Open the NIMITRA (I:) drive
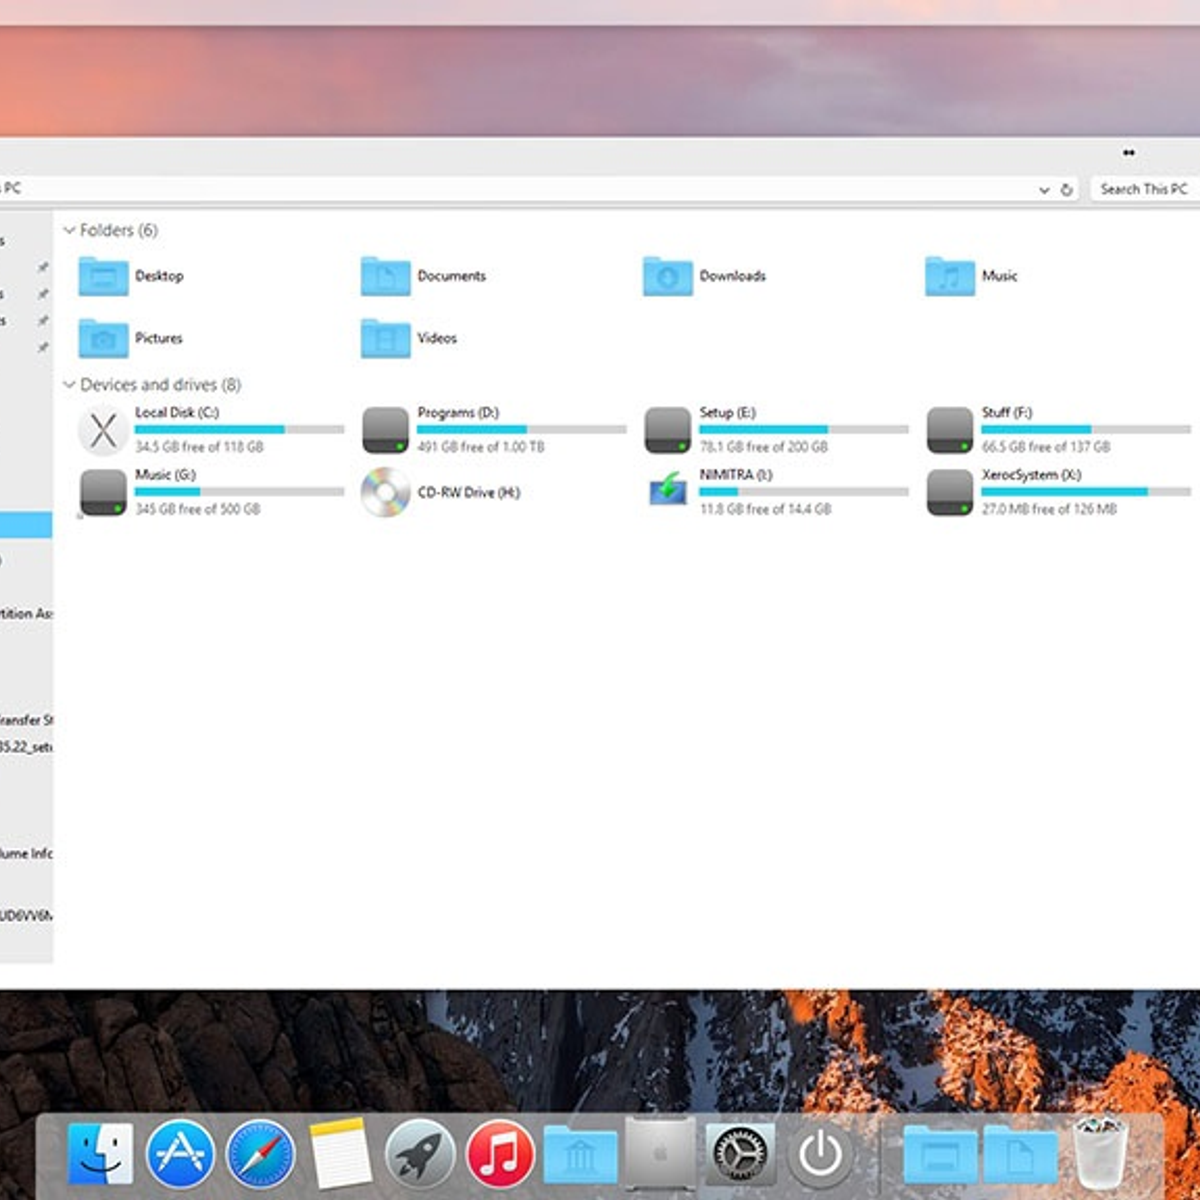This screenshot has width=1200, height=1200. [668, 491]
